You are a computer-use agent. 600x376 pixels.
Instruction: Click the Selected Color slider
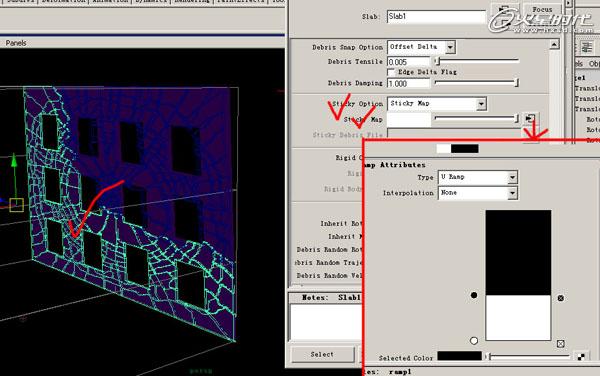pos(529,356)
